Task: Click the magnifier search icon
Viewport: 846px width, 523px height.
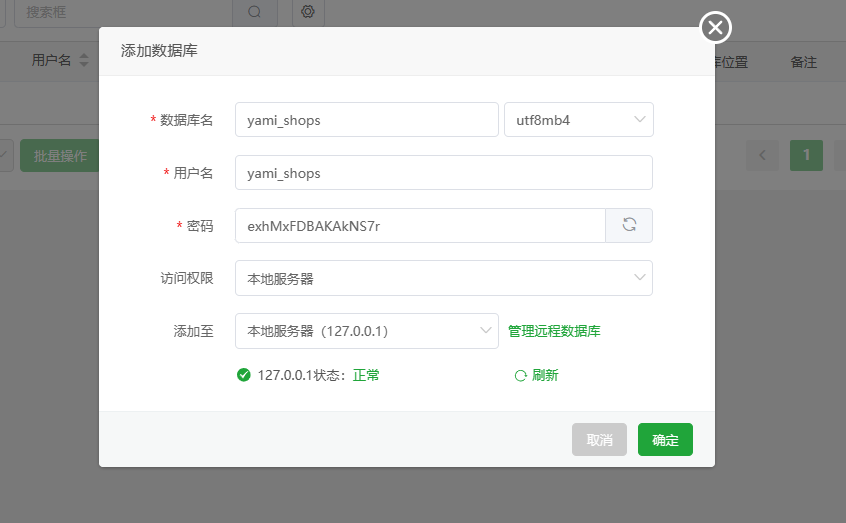Action: [x=254, y=12]
